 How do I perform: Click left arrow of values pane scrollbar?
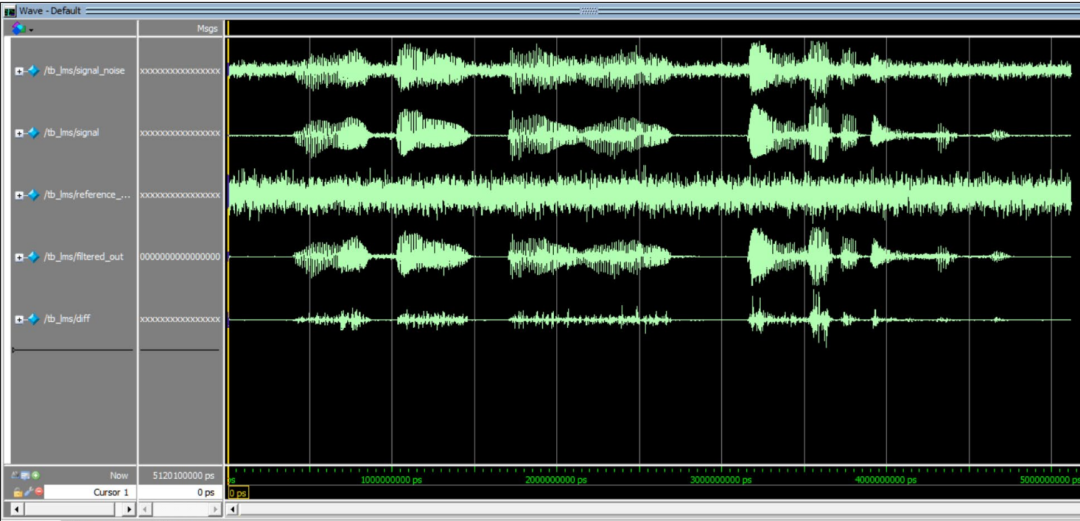(x=146, y=510)
